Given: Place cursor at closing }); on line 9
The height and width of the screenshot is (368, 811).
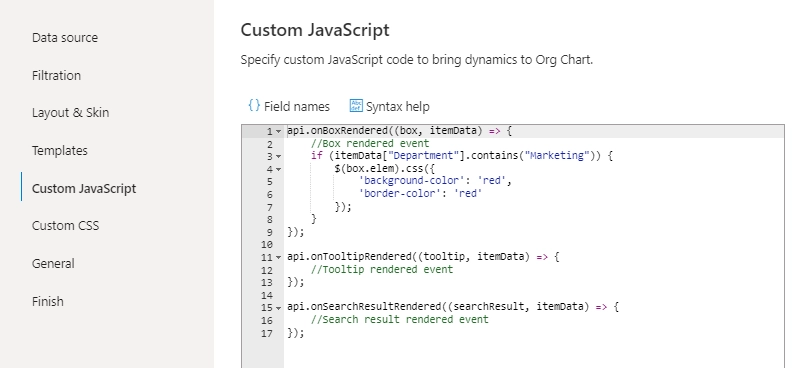Looking at the screenshot, I should [296, 231].
